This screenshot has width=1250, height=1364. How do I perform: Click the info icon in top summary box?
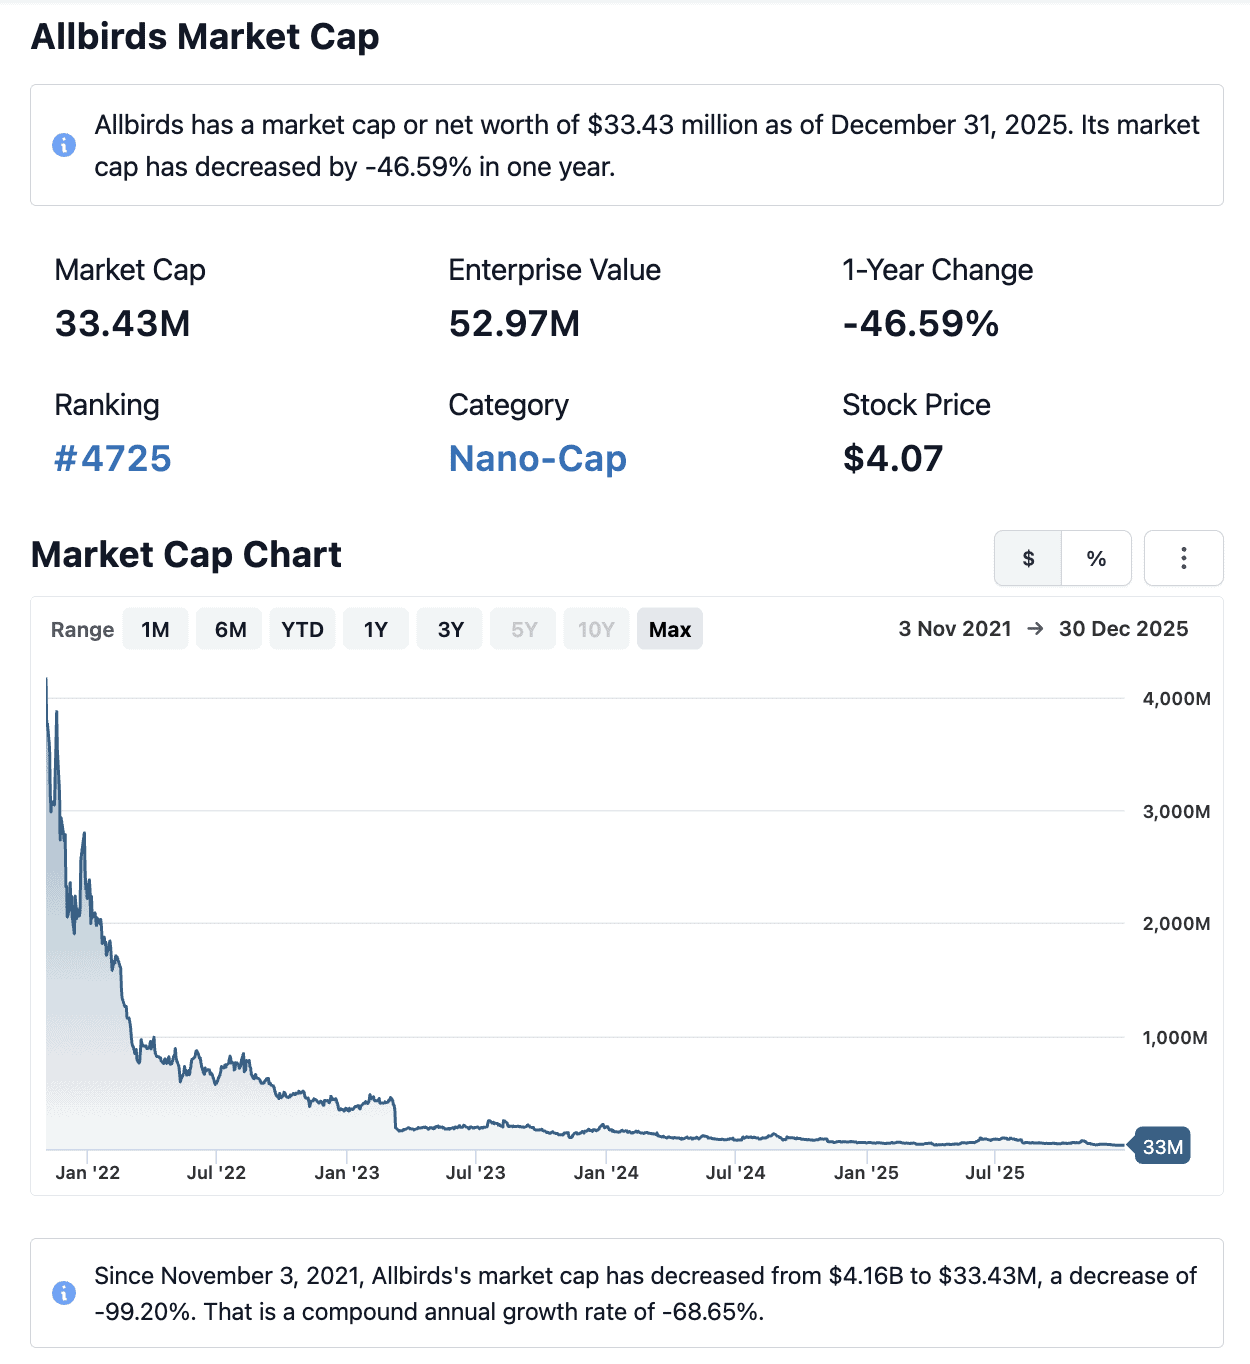pos(64,145)
